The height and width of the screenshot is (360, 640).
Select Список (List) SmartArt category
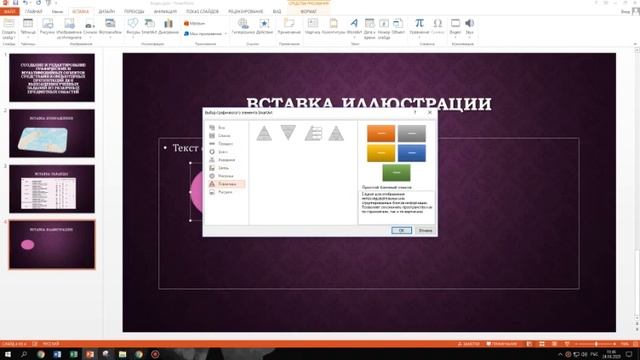pyautogui.click(x=226, y=136)
